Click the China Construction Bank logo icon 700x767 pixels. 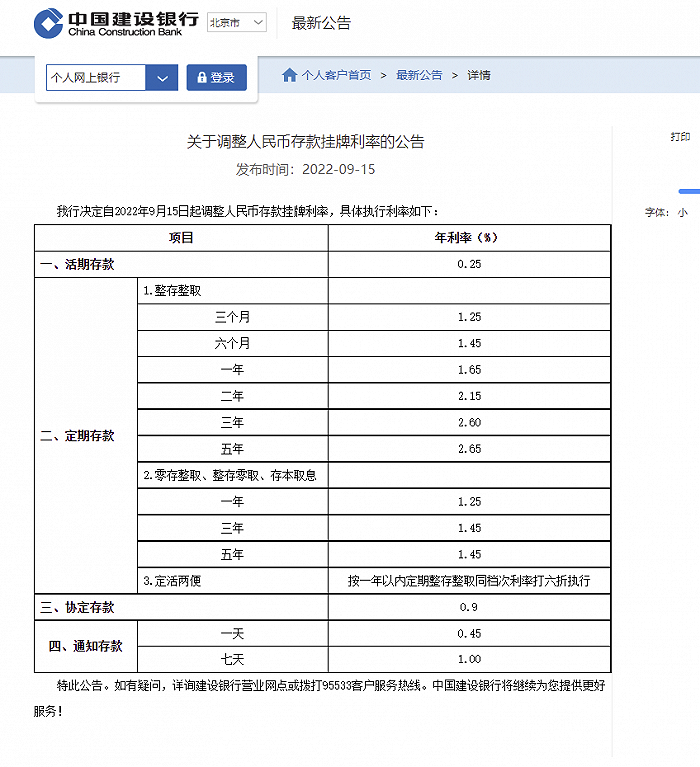tap(48, 23)
